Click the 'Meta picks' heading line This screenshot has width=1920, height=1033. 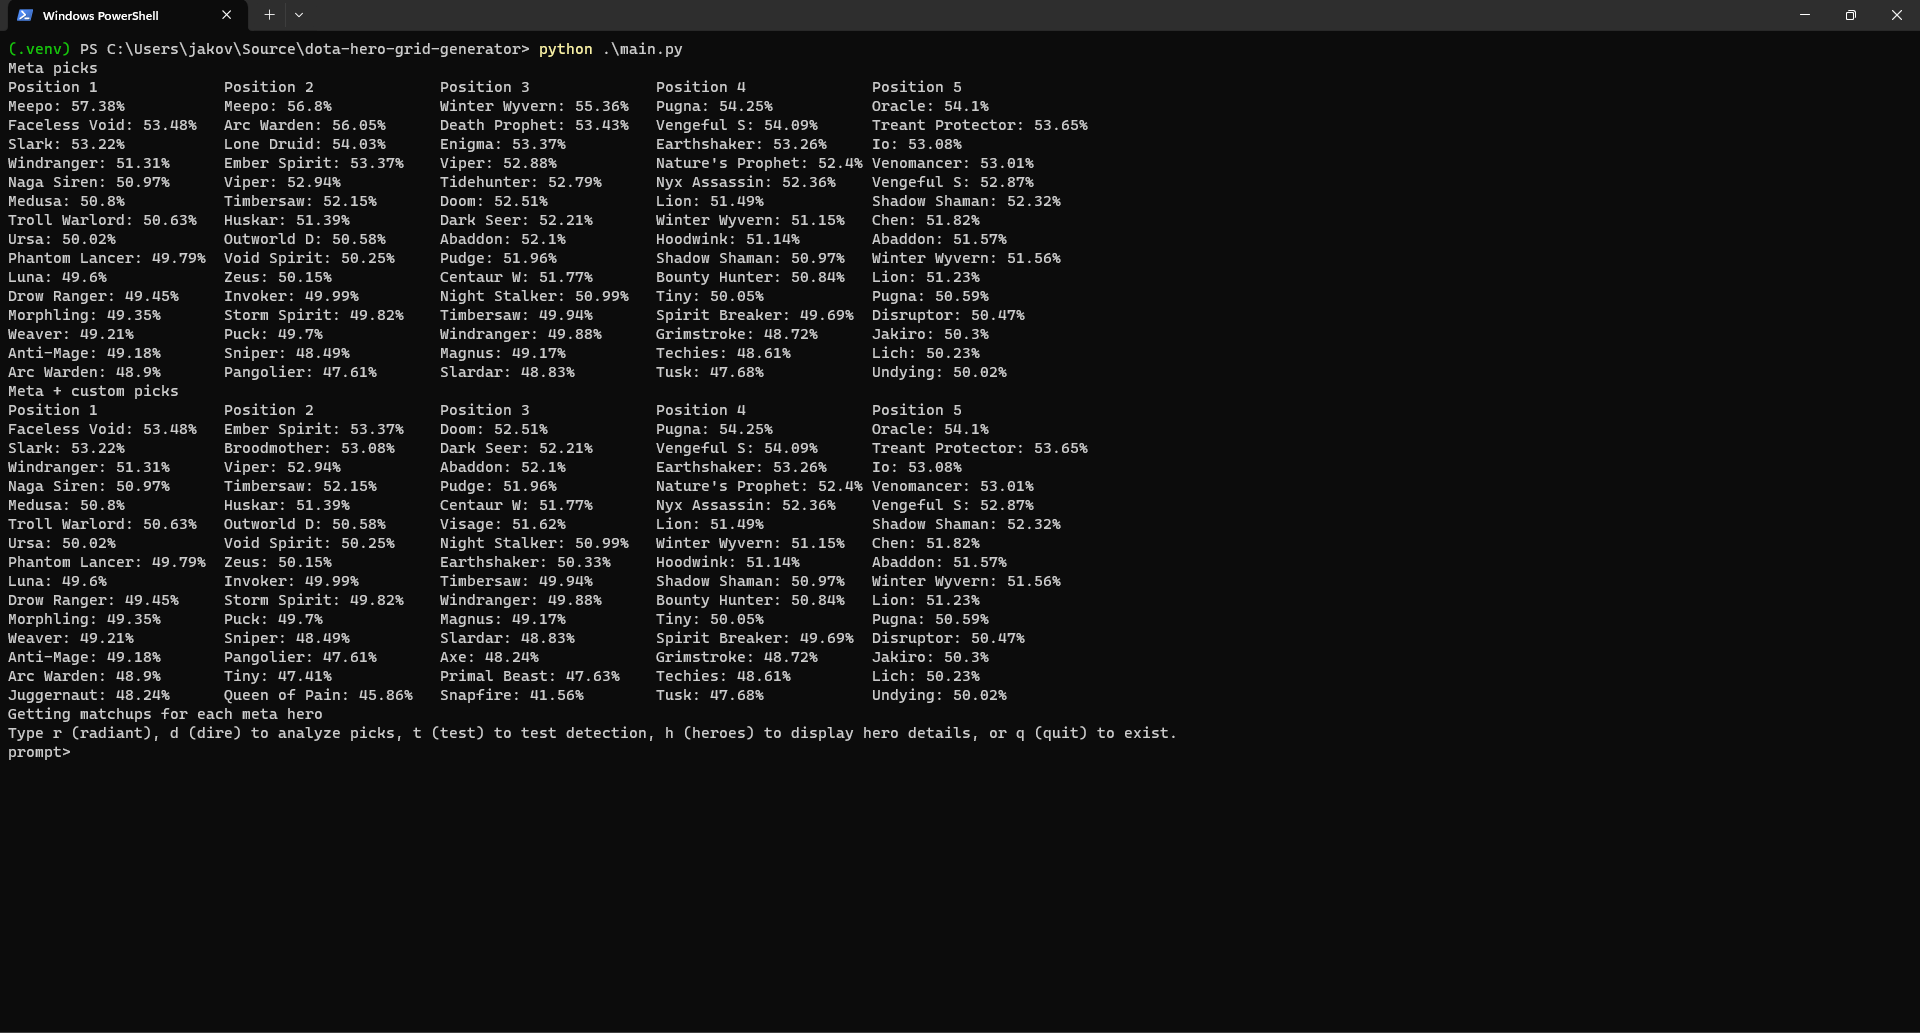pyautogui.click(x=53, y=68)
